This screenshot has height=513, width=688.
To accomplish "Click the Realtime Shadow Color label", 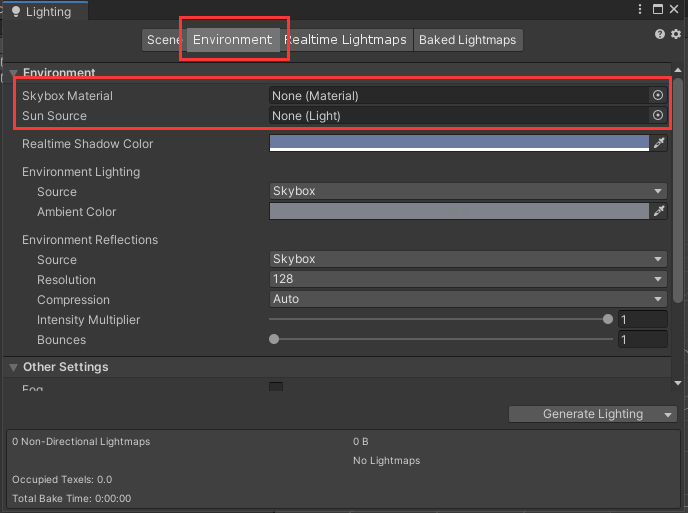I will (x=88, y=143).
